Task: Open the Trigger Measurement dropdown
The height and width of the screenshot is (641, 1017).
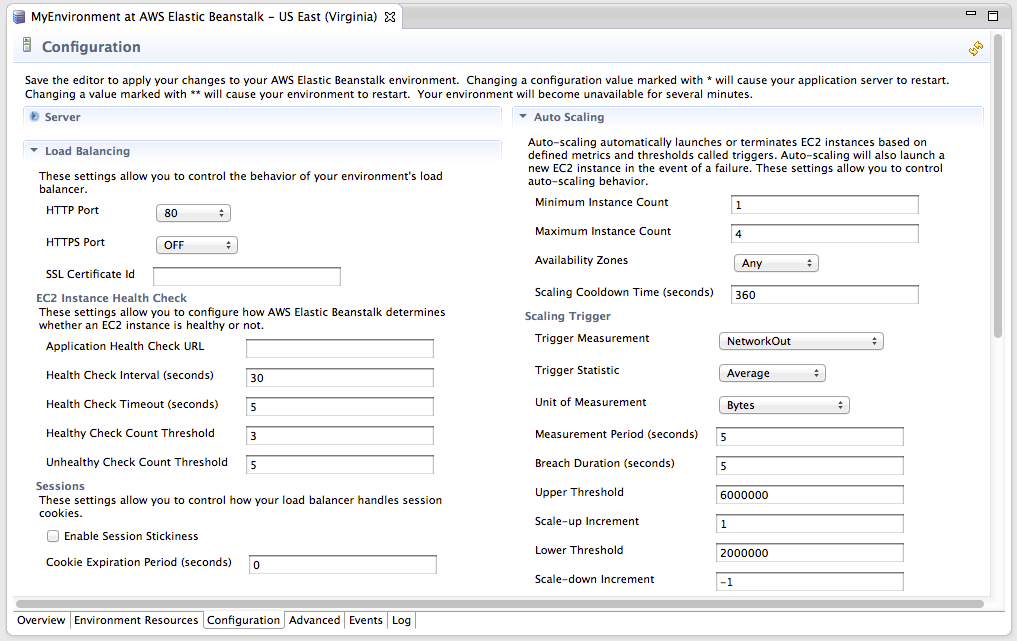Action: coord(801,341)
